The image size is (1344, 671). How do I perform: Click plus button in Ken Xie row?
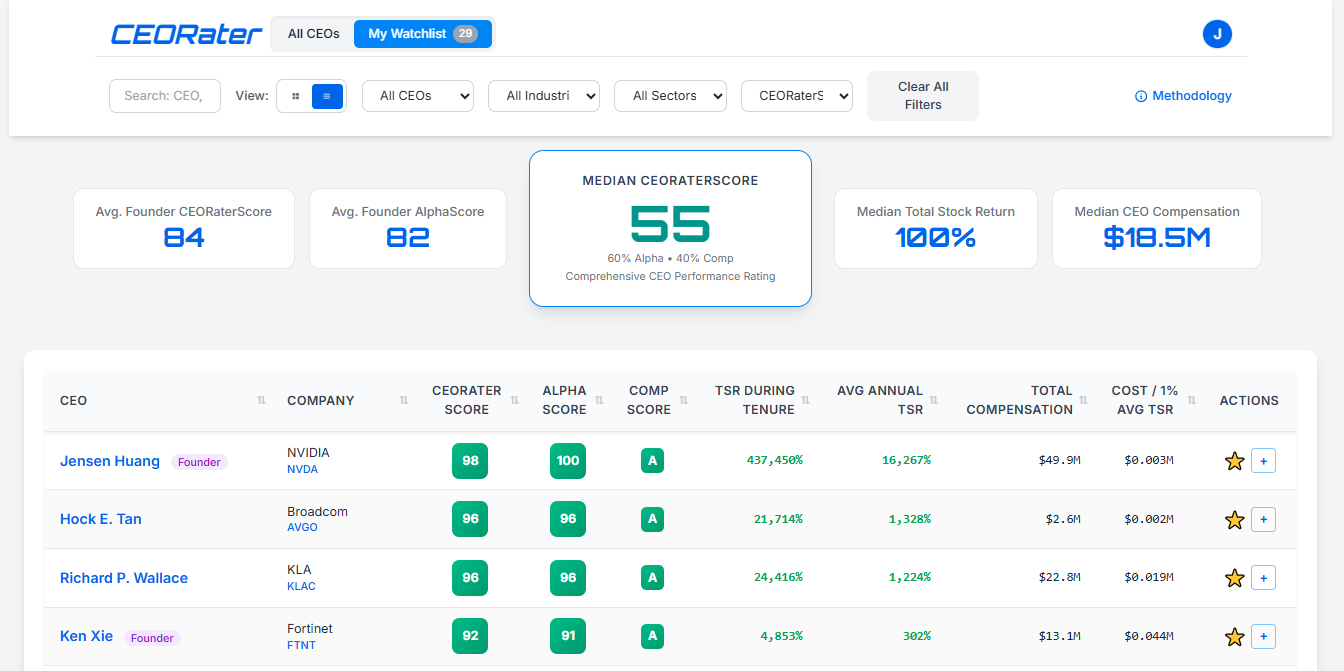click(1263, 637)
